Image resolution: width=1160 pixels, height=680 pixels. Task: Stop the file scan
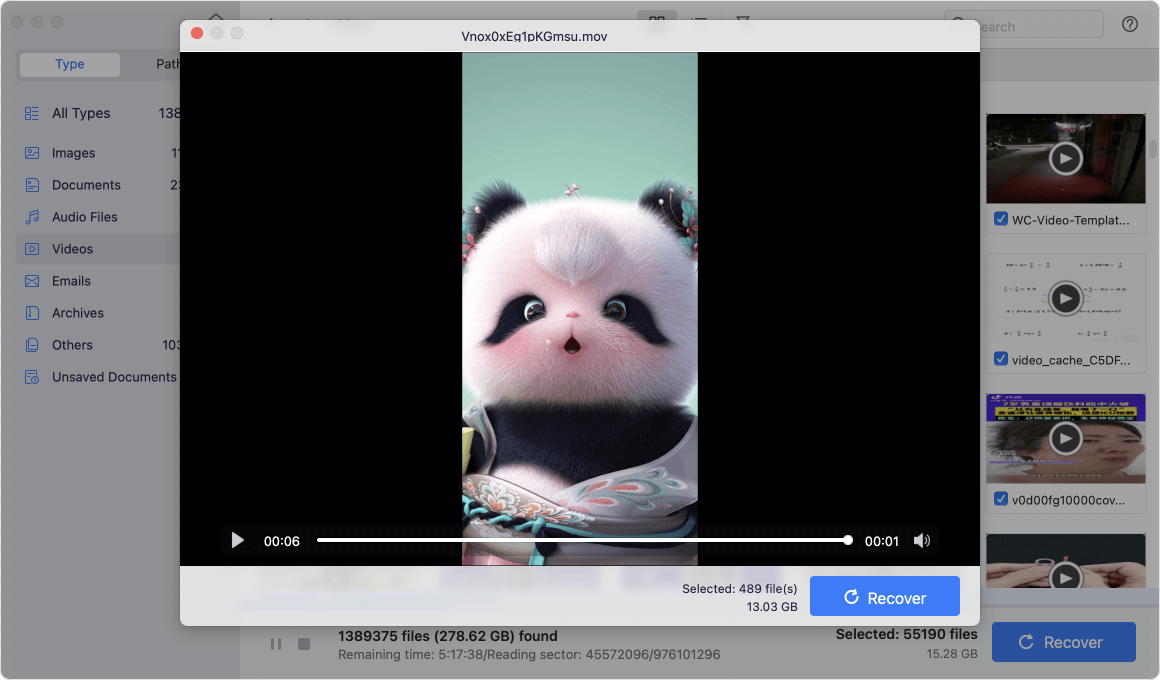304,644
